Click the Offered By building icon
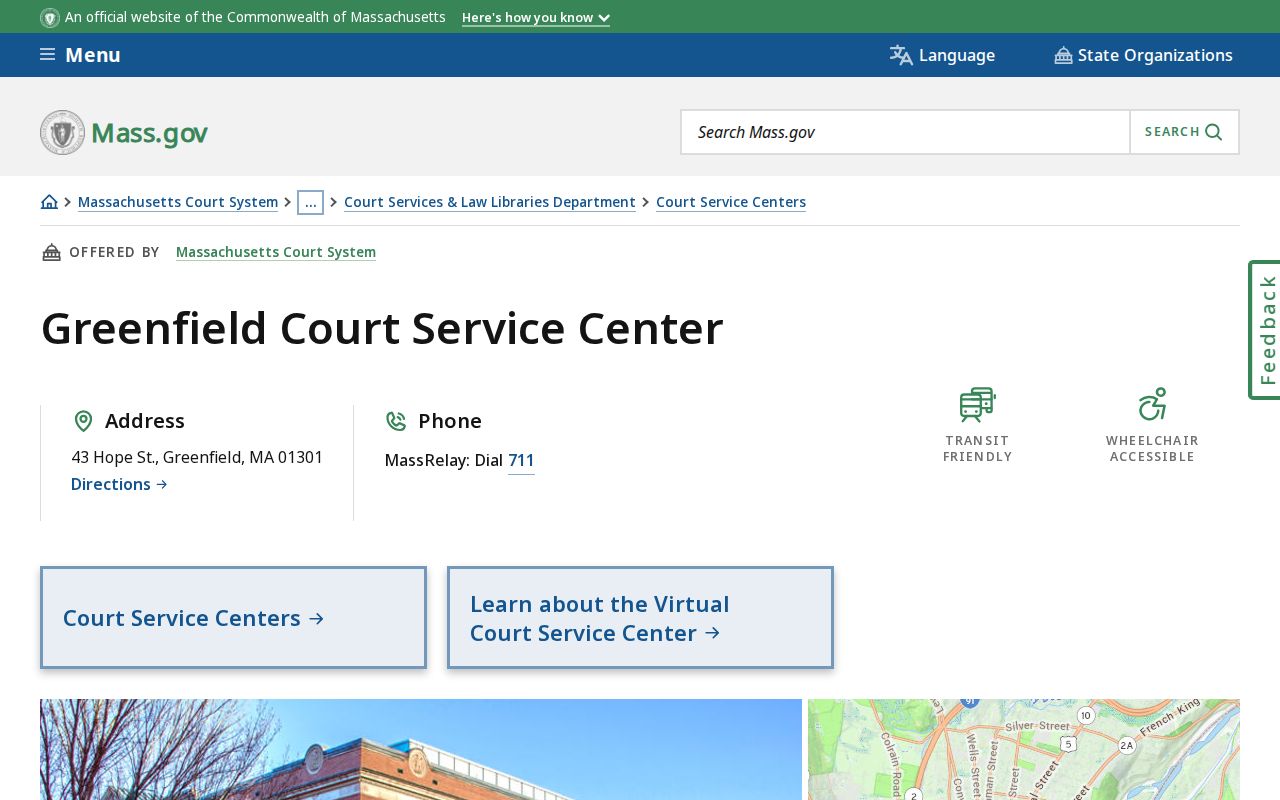The width and height of the screenshot is (1280, 800). tap(51, 252)
